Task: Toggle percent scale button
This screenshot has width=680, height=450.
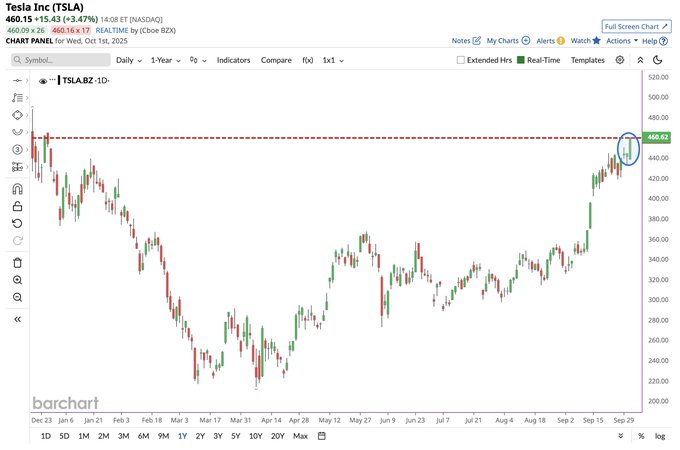Action: [x=641, y=436]
